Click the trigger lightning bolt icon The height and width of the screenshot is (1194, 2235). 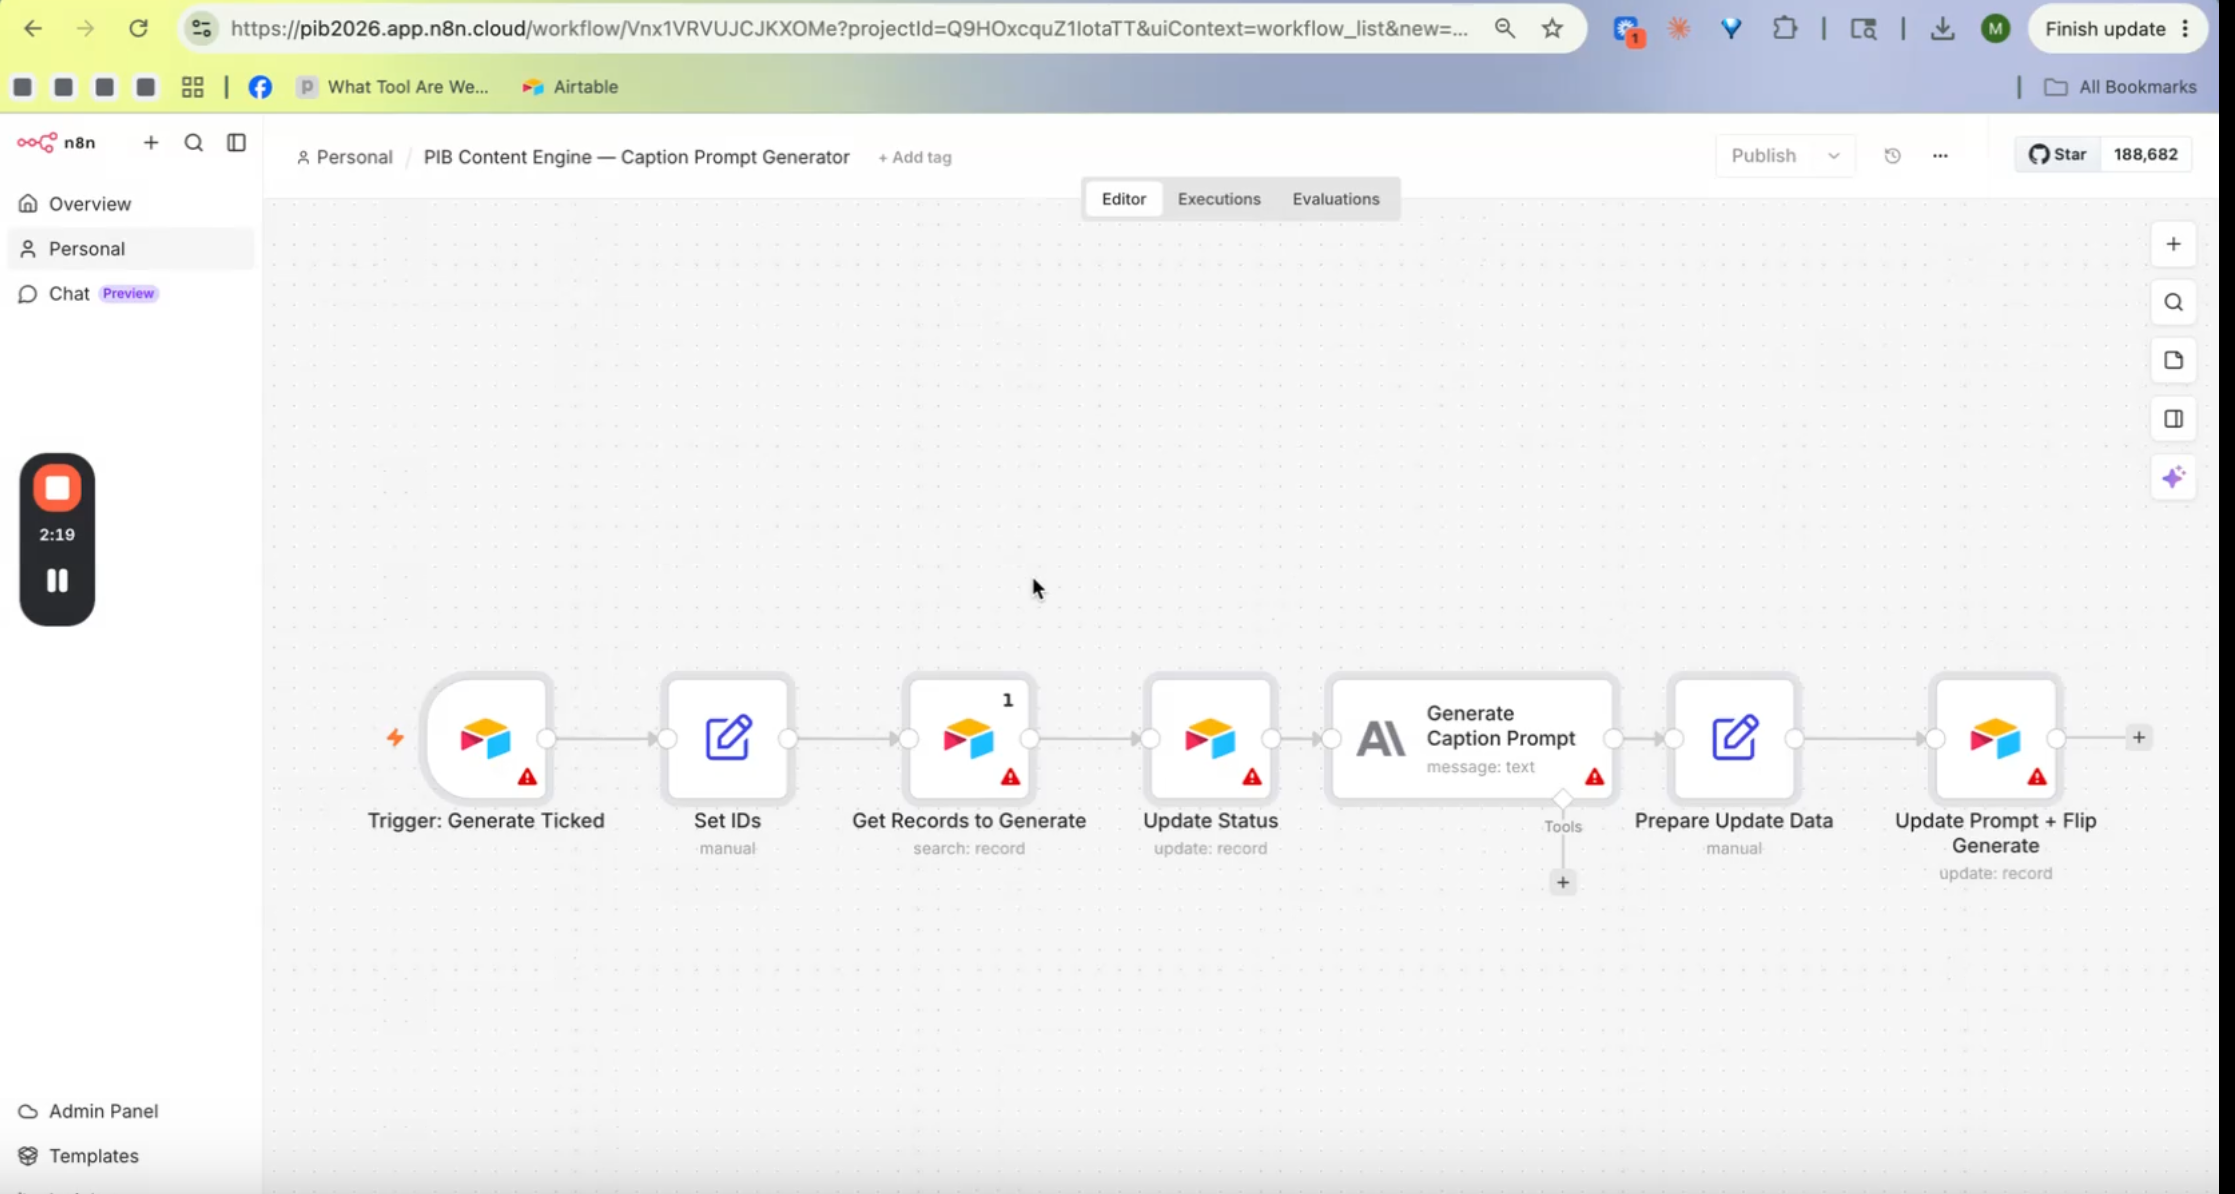point(396,738)
